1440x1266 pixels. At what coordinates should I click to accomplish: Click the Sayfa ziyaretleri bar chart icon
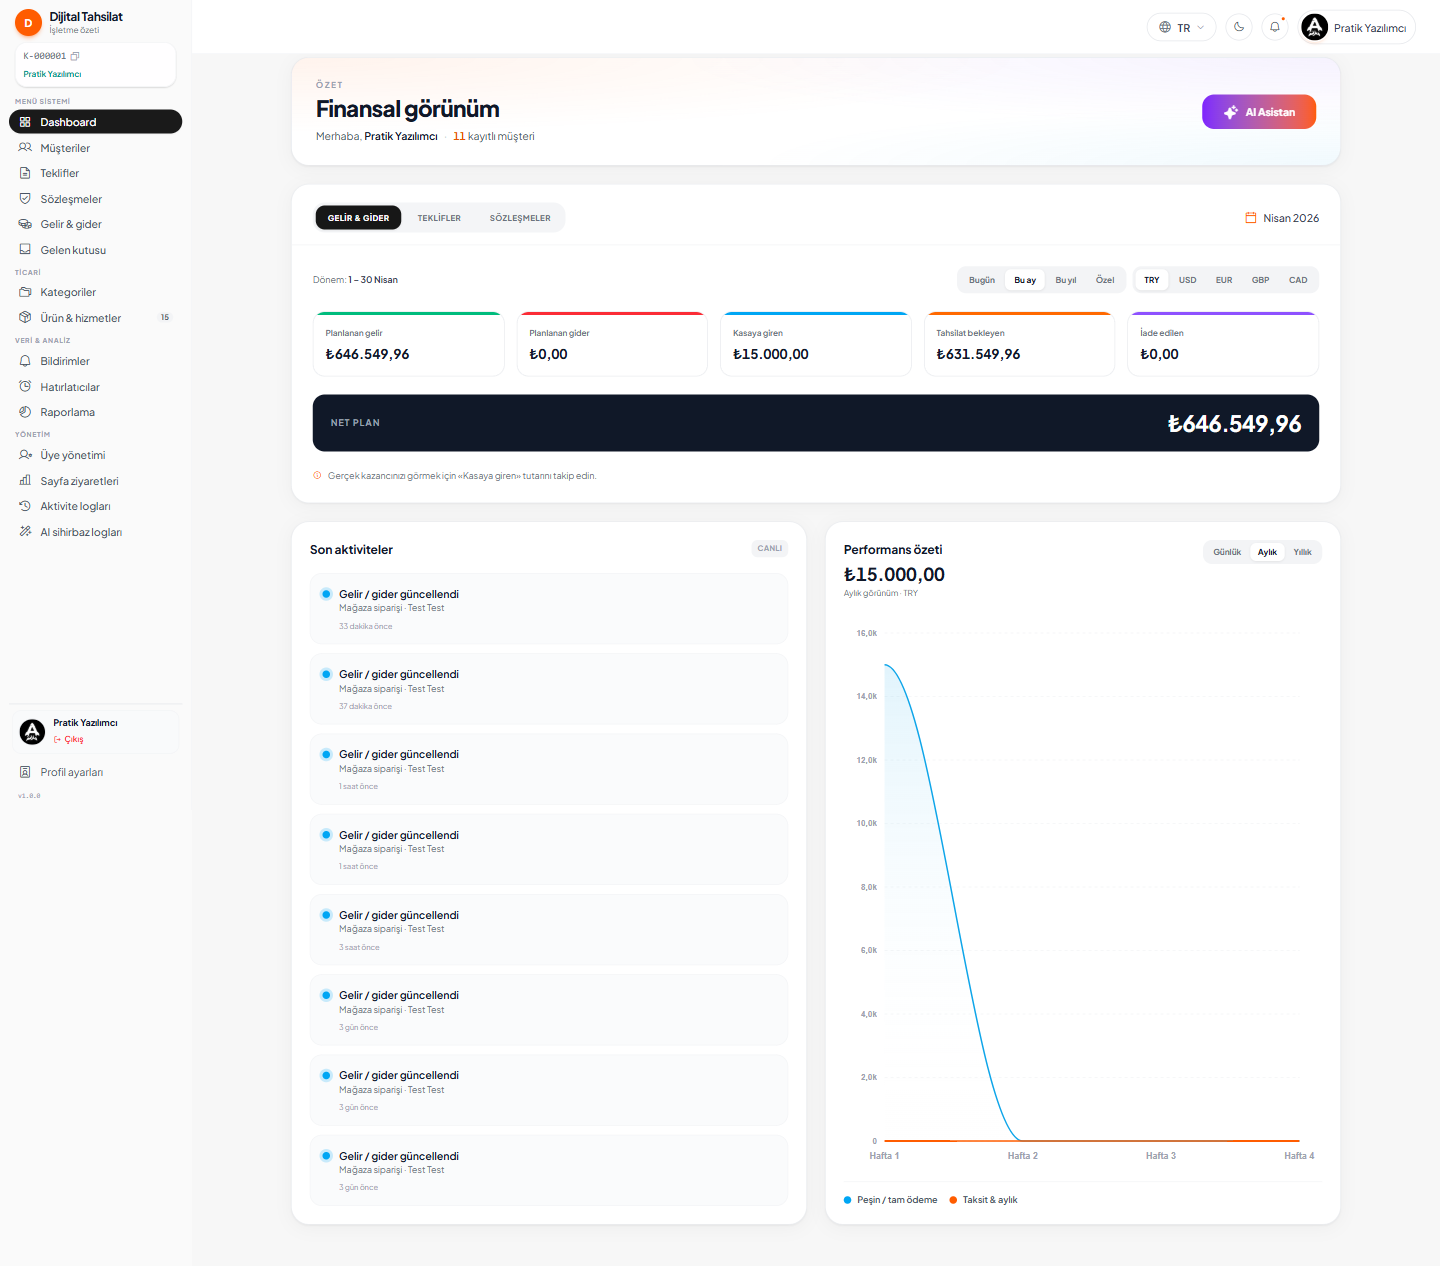click(x=25, y=481)
